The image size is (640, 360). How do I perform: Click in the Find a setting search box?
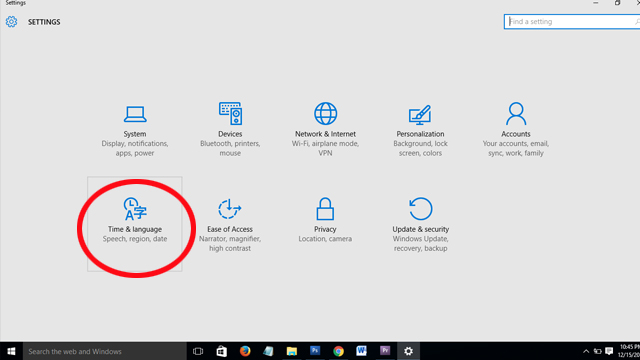[x=572, y=22]
